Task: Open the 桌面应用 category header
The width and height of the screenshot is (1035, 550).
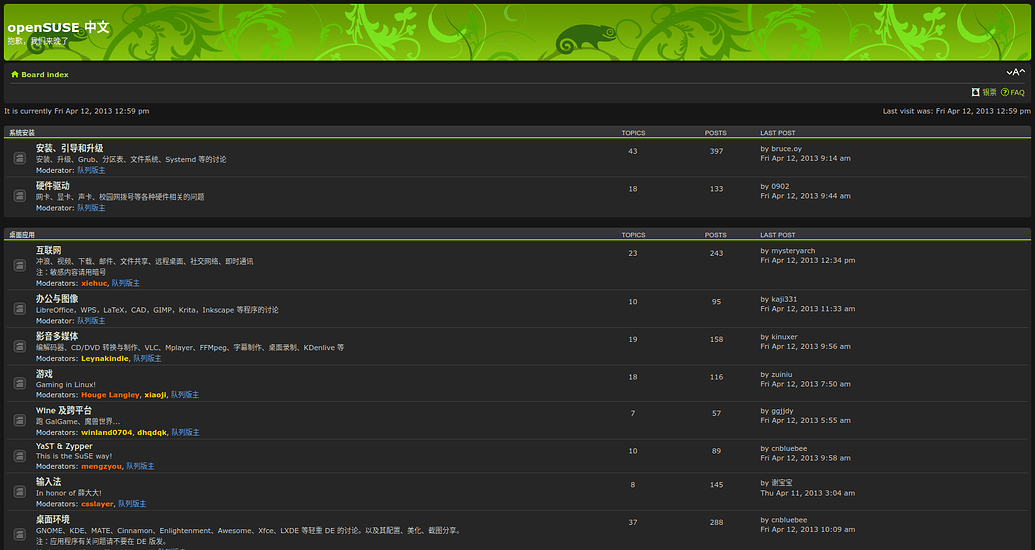Action: tap(22, 235)
